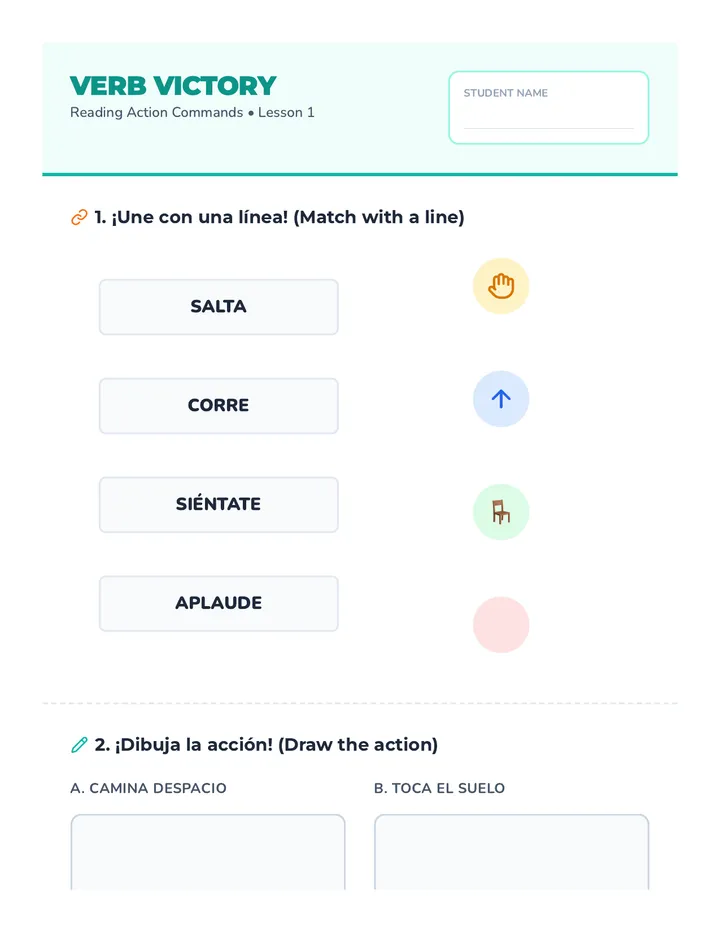Click the 'Reading Action Commands • Lesson 1' subtitle
Image resolution: width=720 pixels, height=932 pixels.
click(x=192, y=112)
